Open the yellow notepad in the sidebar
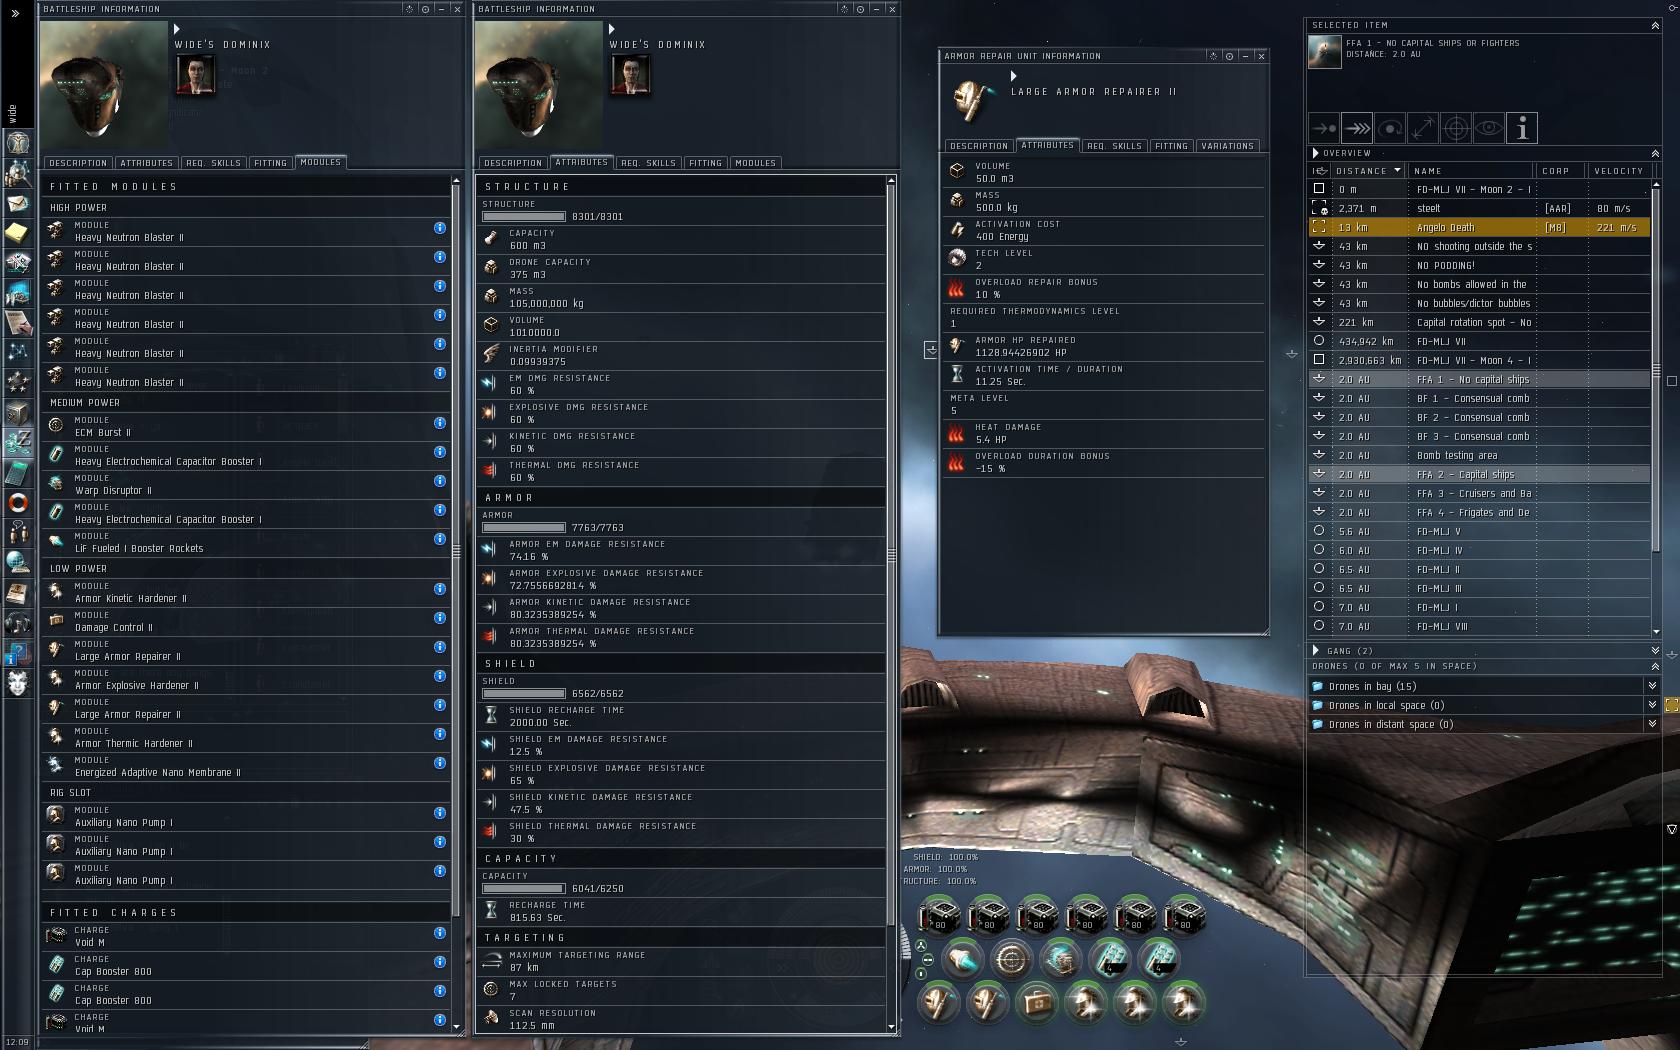This screenshot has width=1680, height=1050. coord(17,233)
